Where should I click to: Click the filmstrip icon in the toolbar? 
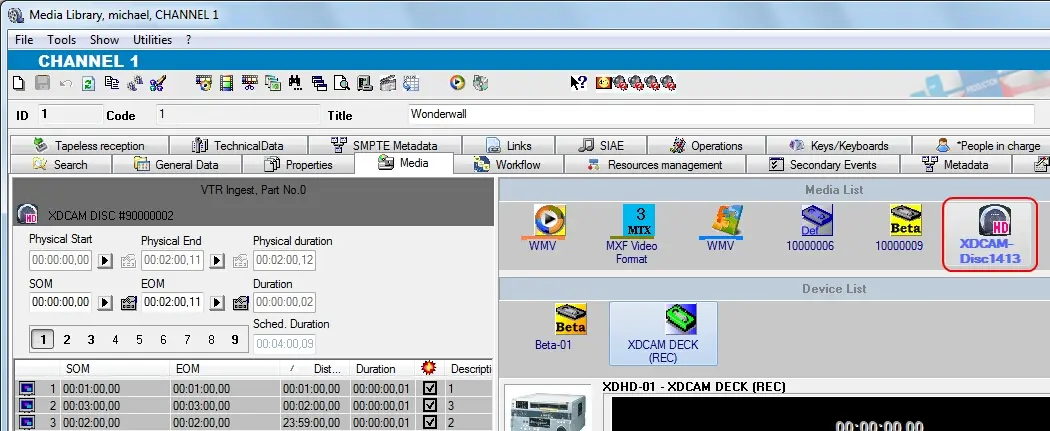tap(226, 84)
